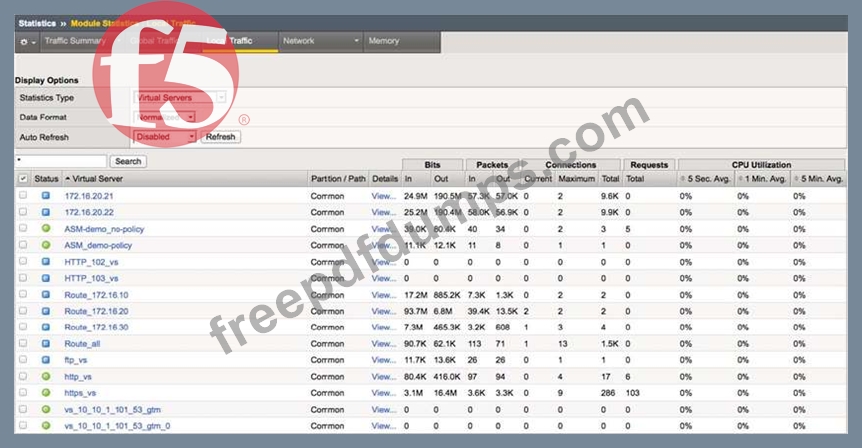The image size is (862, 448).
Task: Open the Statistics Type dropdown
Action: [180, 98]
